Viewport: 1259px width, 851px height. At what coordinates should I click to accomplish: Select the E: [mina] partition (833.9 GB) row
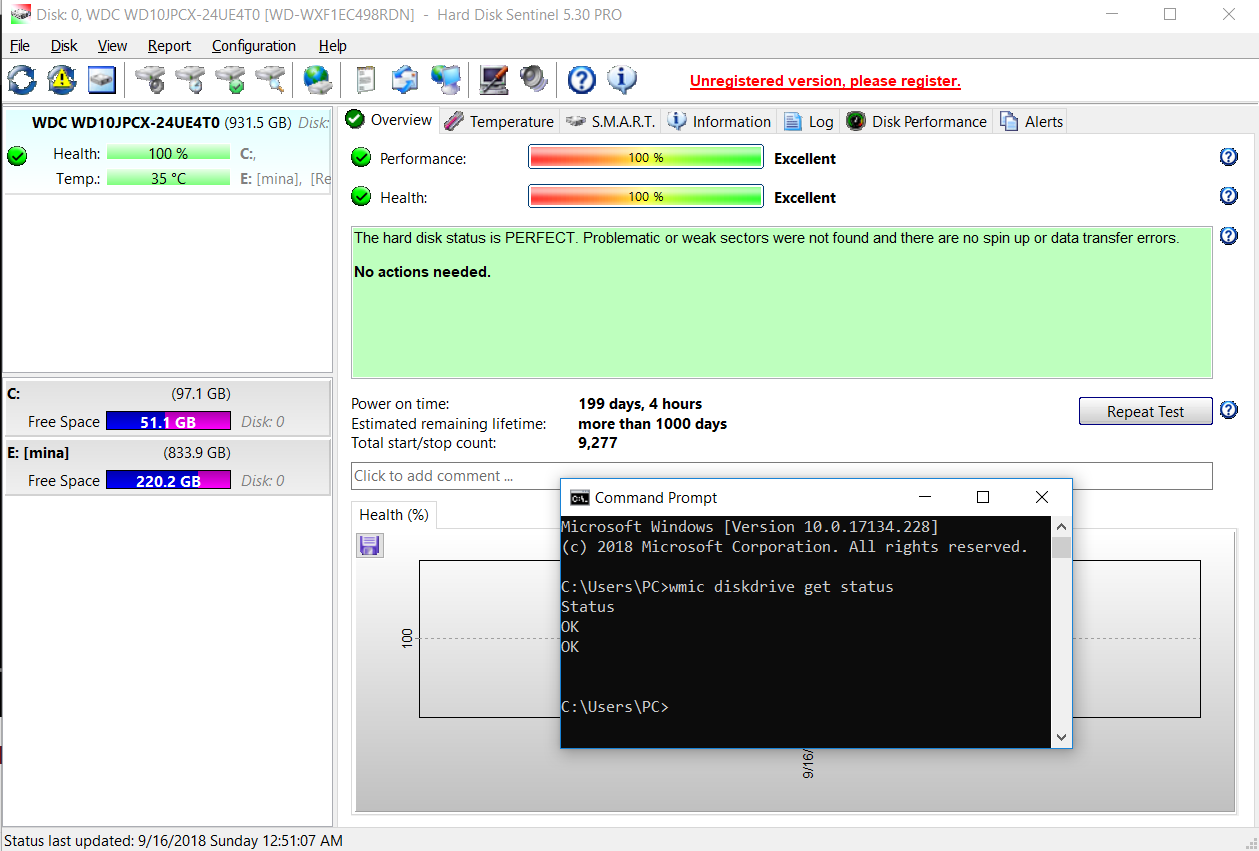tap(167, 467)
